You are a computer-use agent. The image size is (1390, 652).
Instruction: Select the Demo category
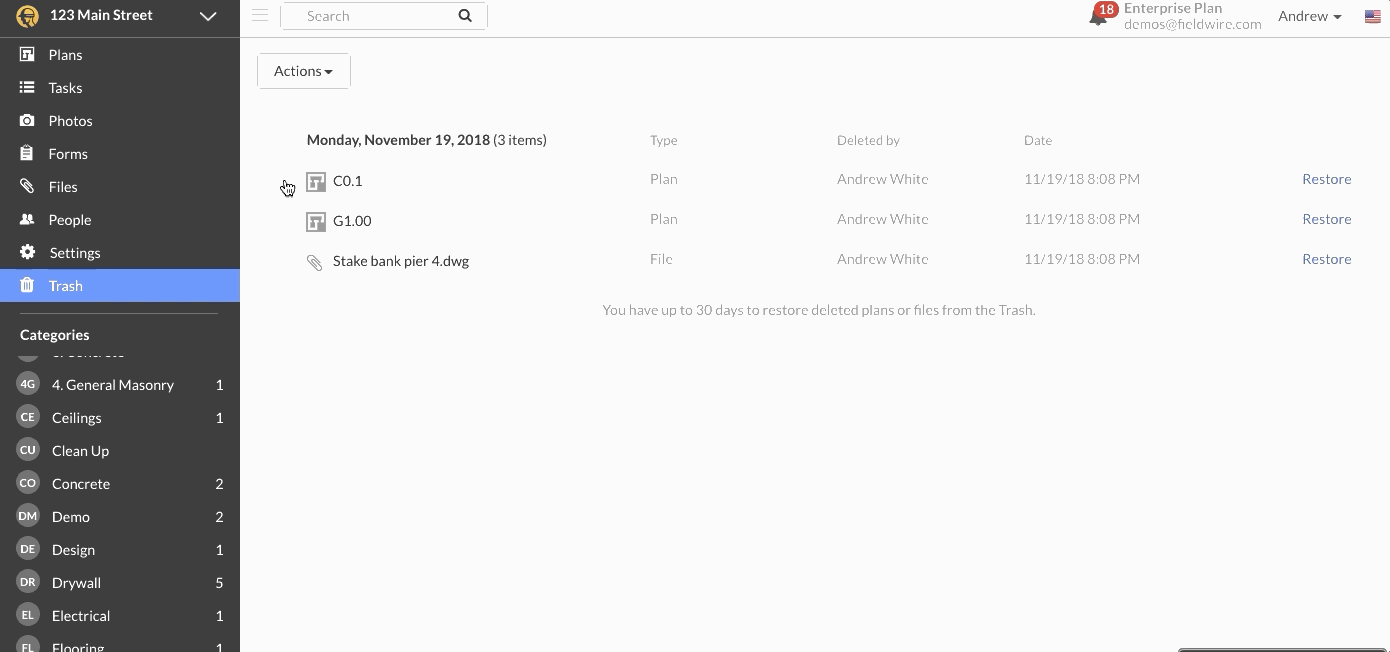120,517
